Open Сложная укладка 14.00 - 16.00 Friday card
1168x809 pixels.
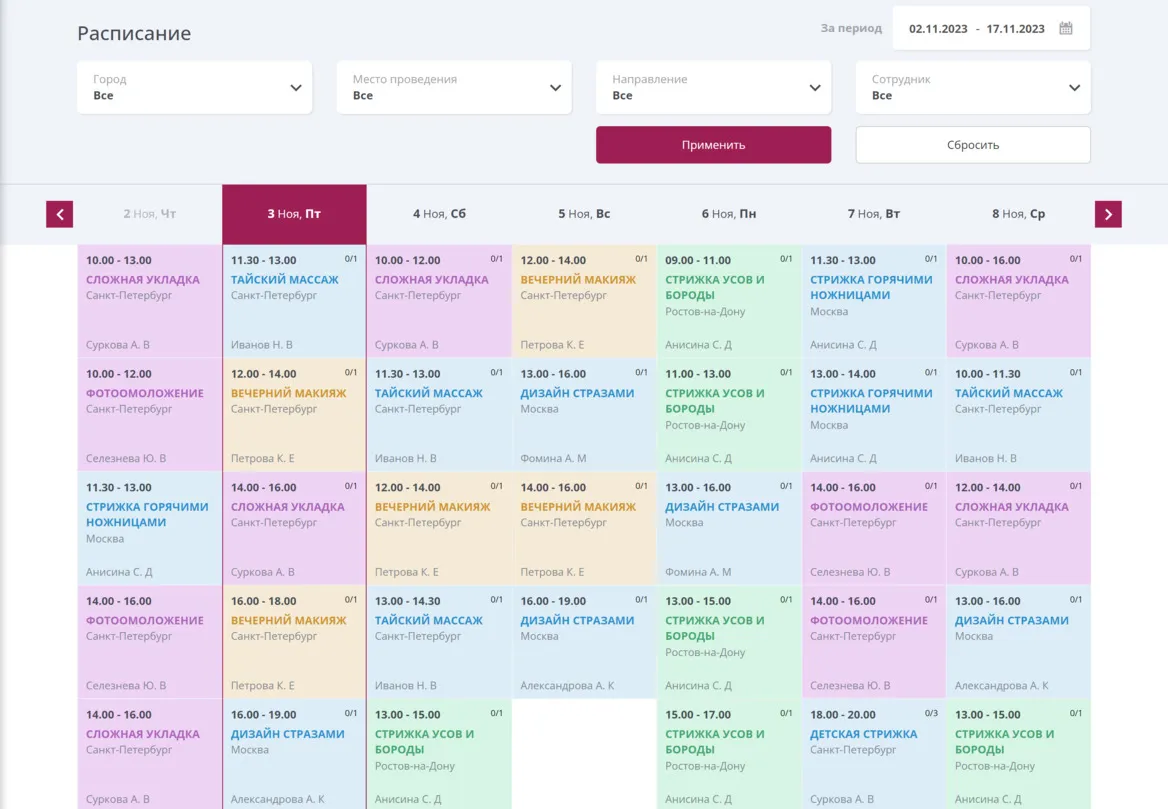294,529
